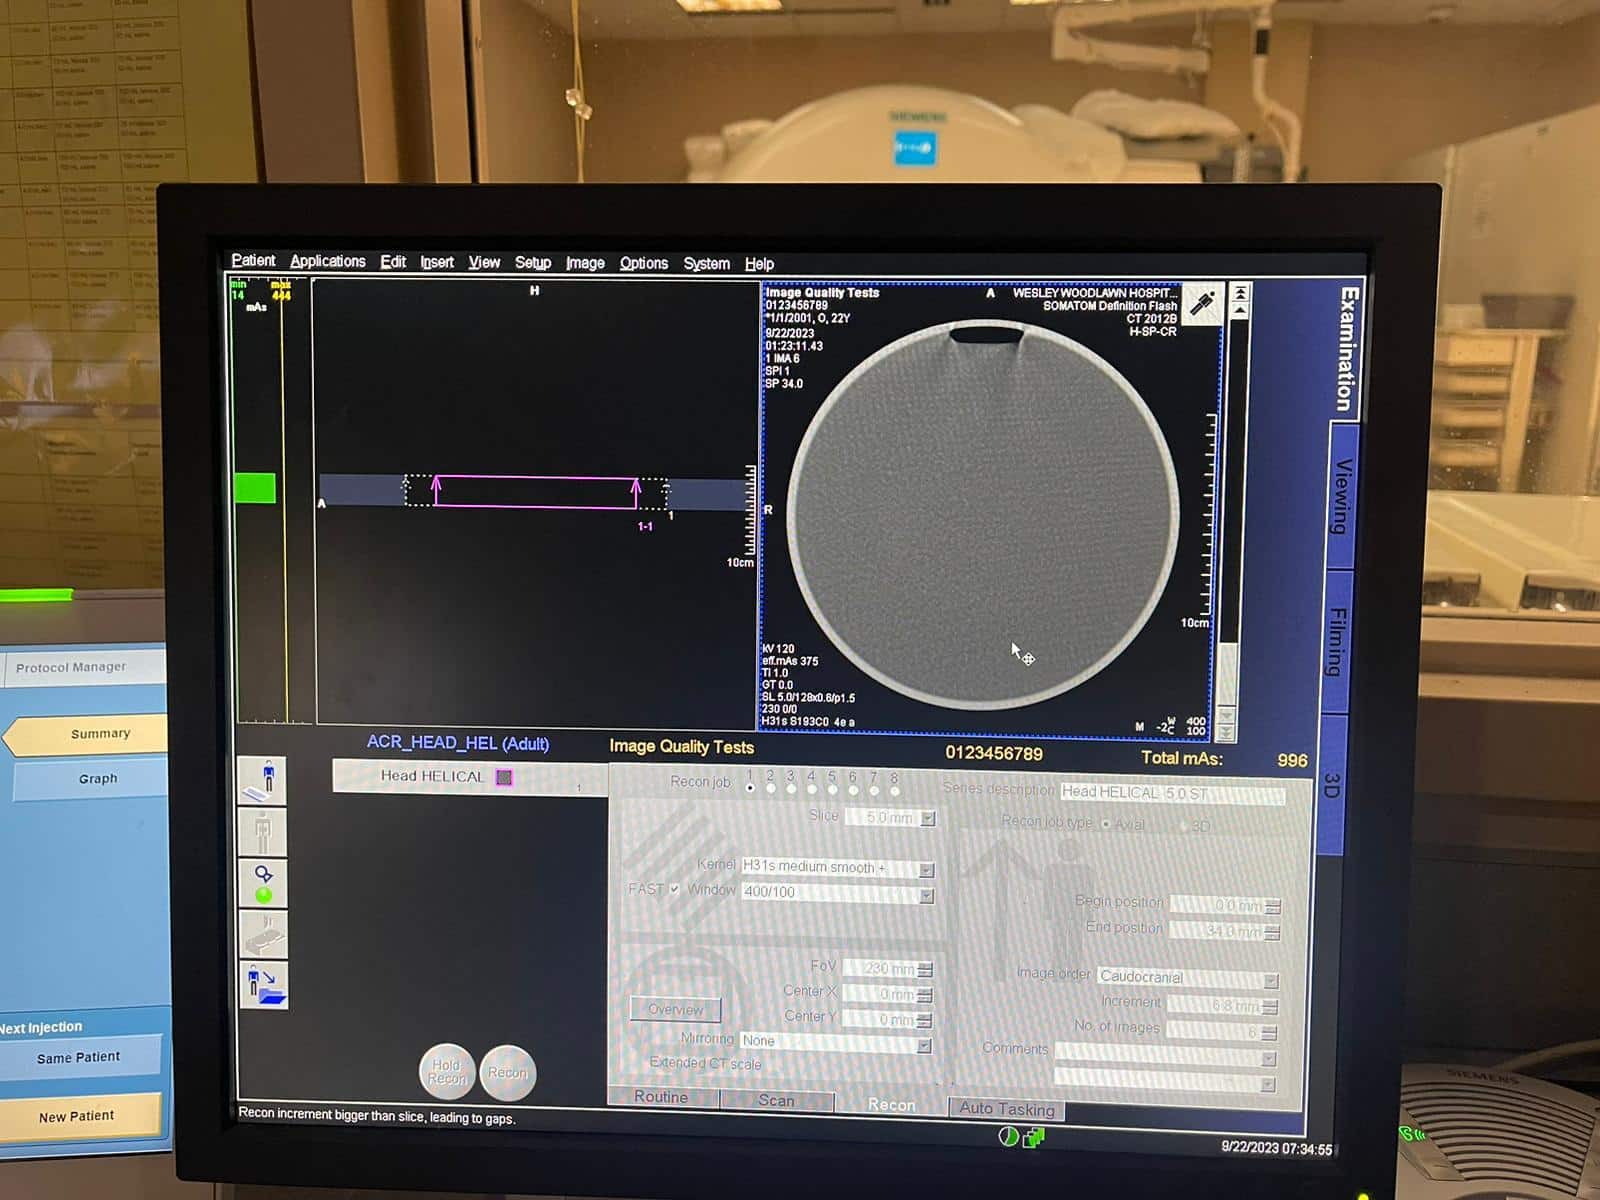Click the round Recon button

(508, 1073)
